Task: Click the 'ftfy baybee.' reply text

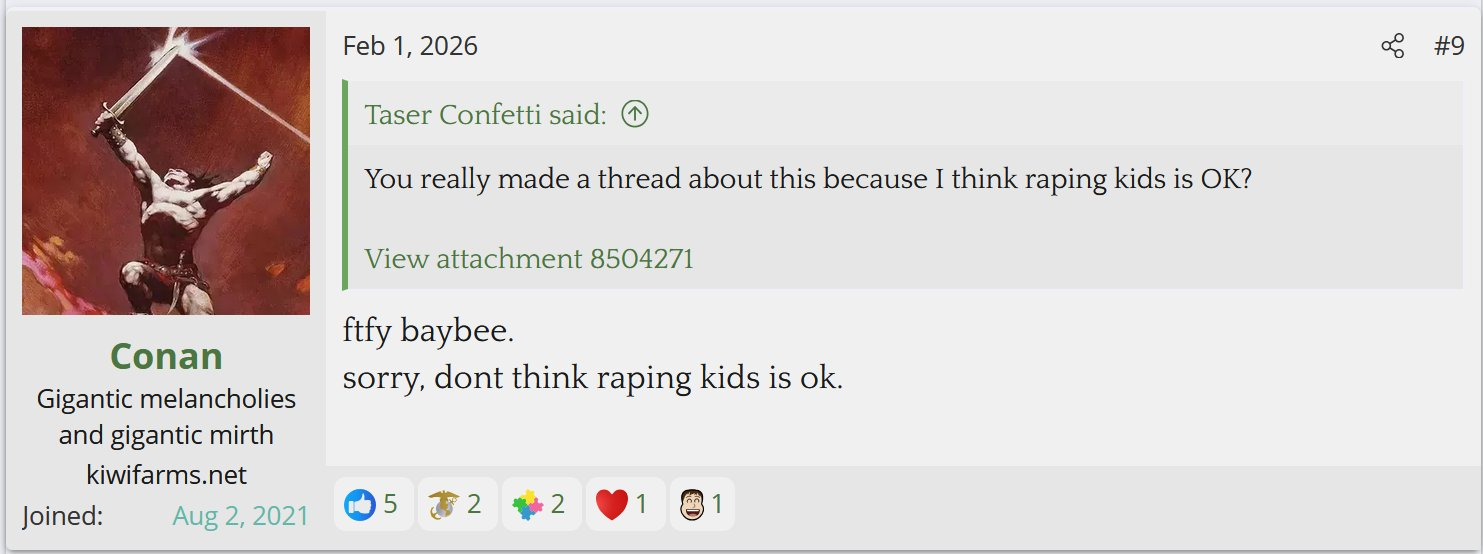Action: pos(428,332)
